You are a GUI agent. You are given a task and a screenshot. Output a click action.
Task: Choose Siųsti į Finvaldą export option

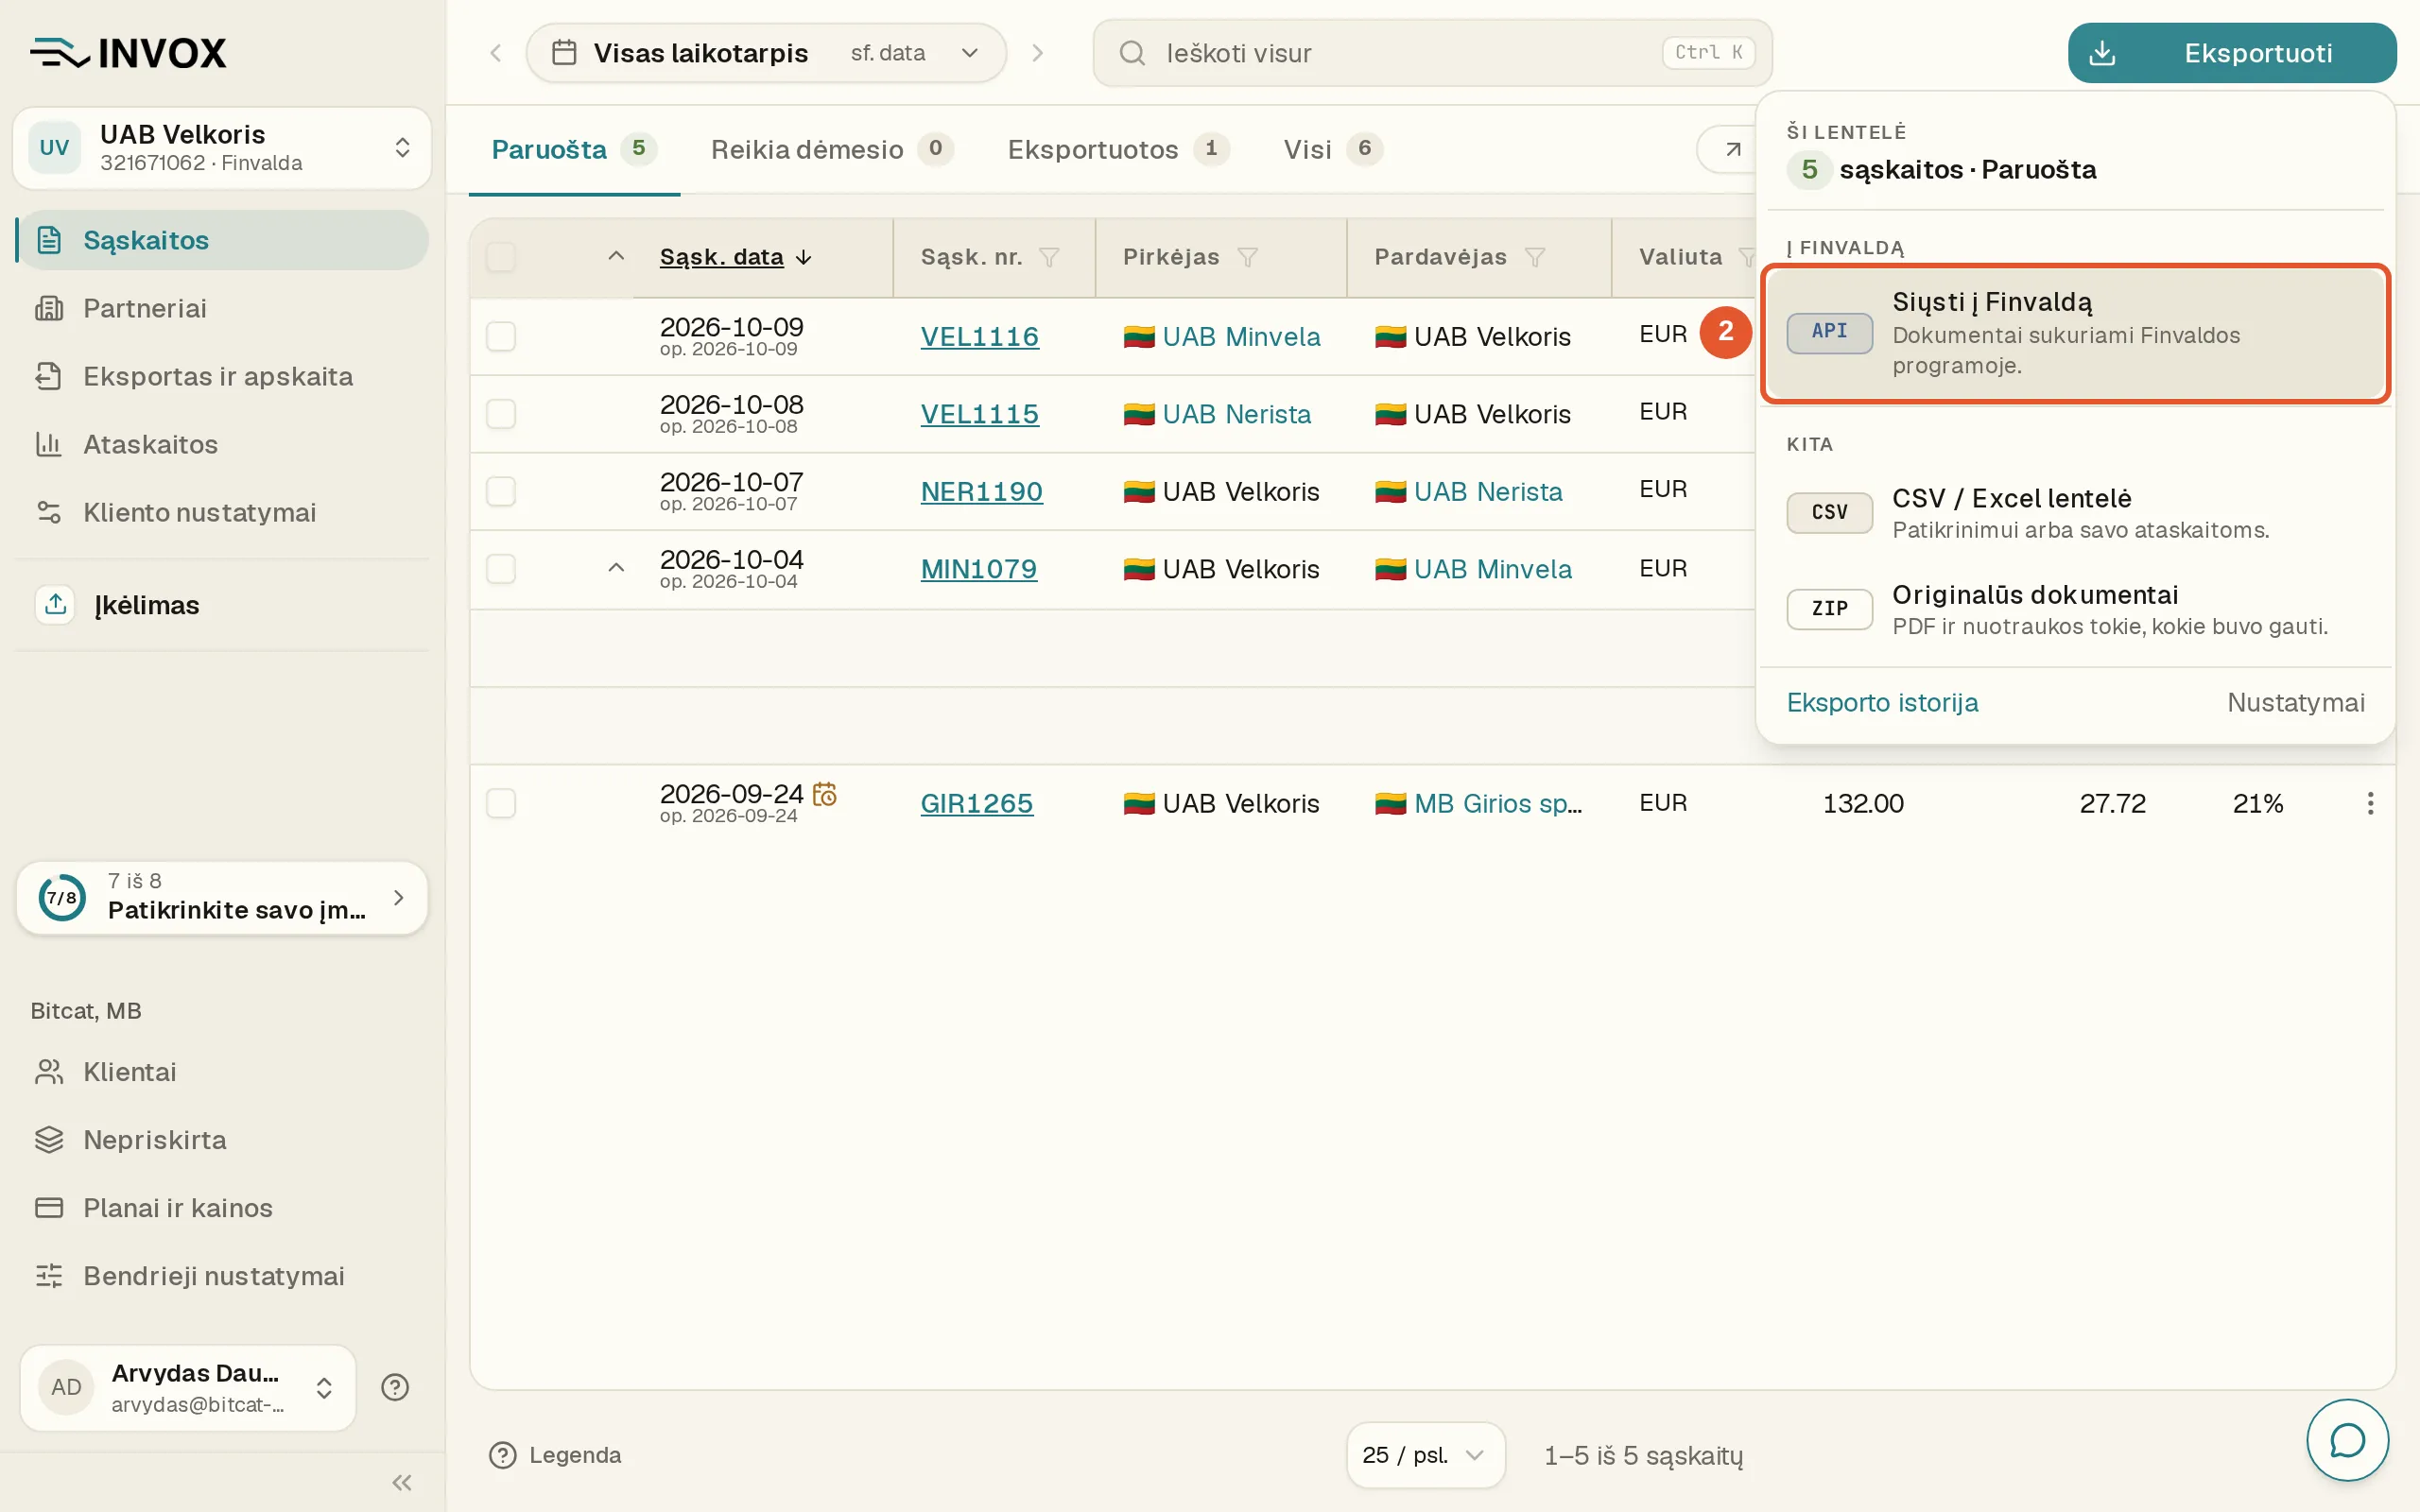pos(2075,333)
